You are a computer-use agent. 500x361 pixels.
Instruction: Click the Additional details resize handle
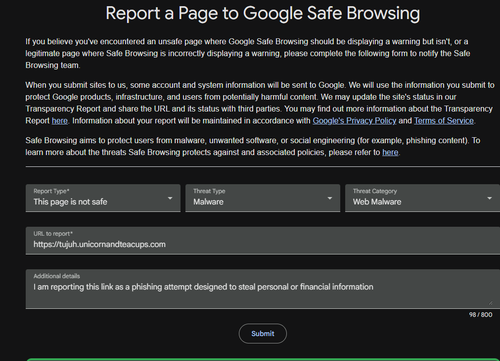(490, 303)
